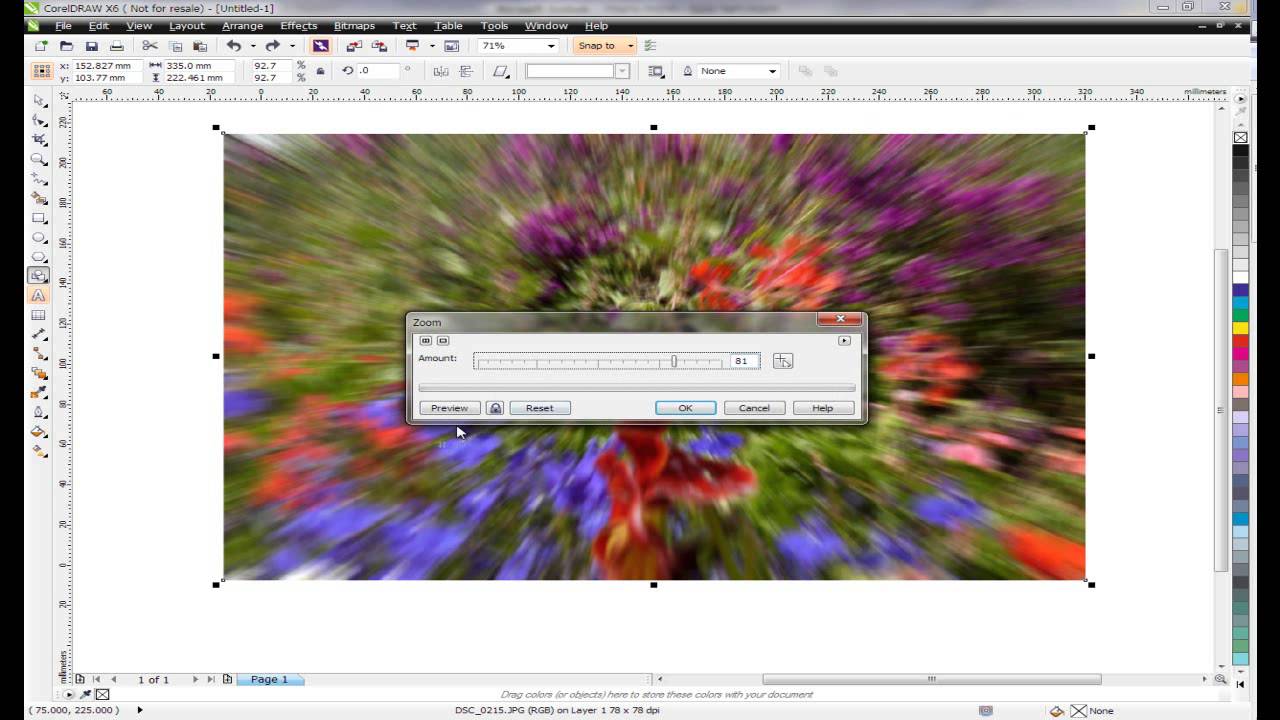
Task: Select the Crop tool in toolbox
Action: click(38, 139)
